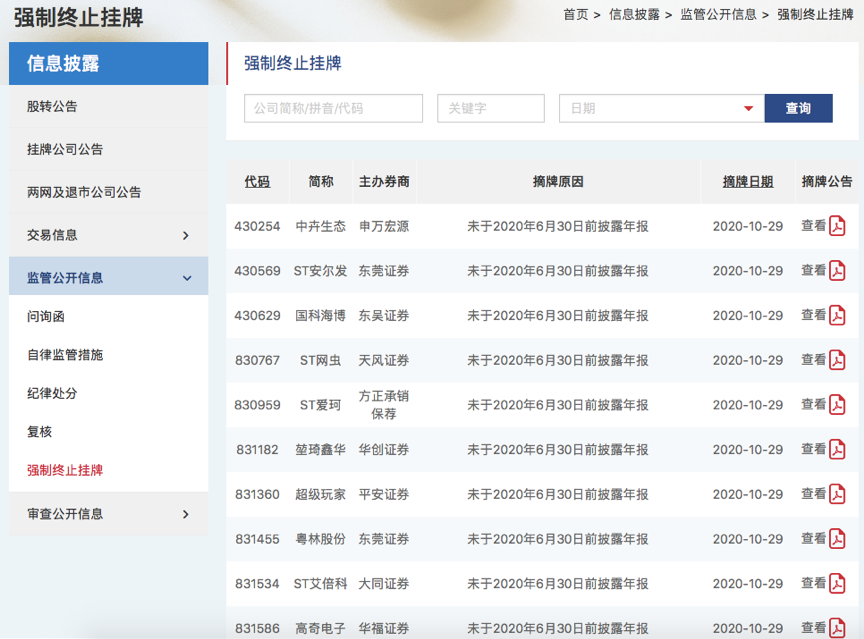Open PDF icon for 高奇电子 row

pos(837,628)
